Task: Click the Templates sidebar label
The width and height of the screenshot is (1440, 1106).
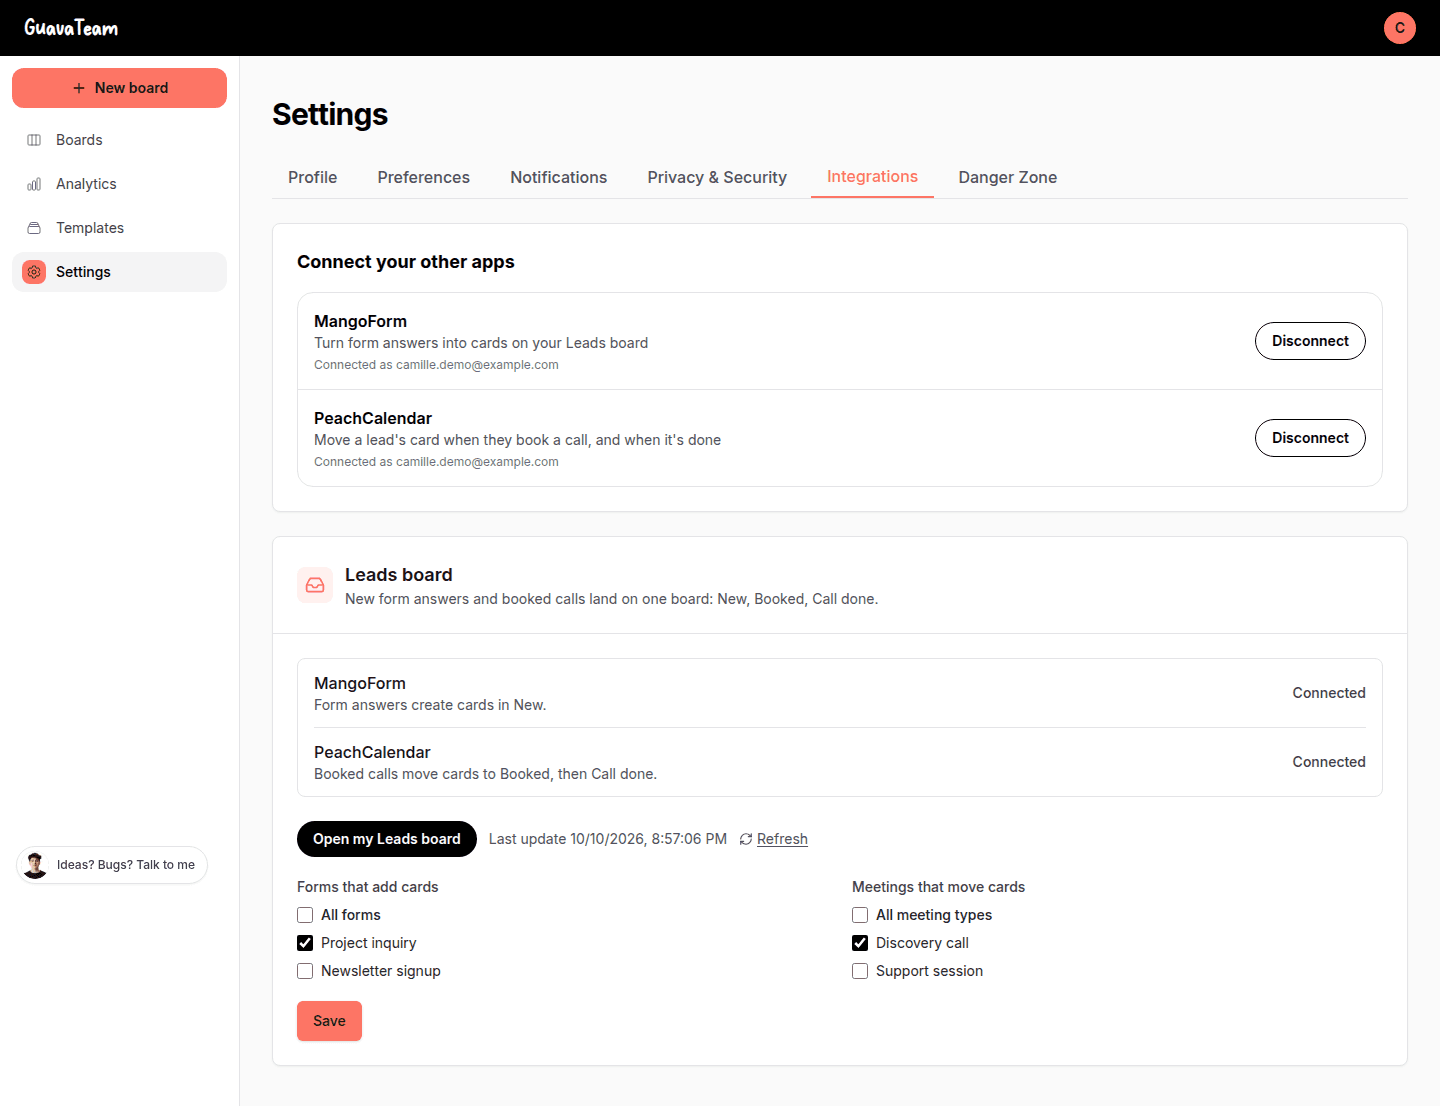Action: pyautogui.click(x=90, y=228)
